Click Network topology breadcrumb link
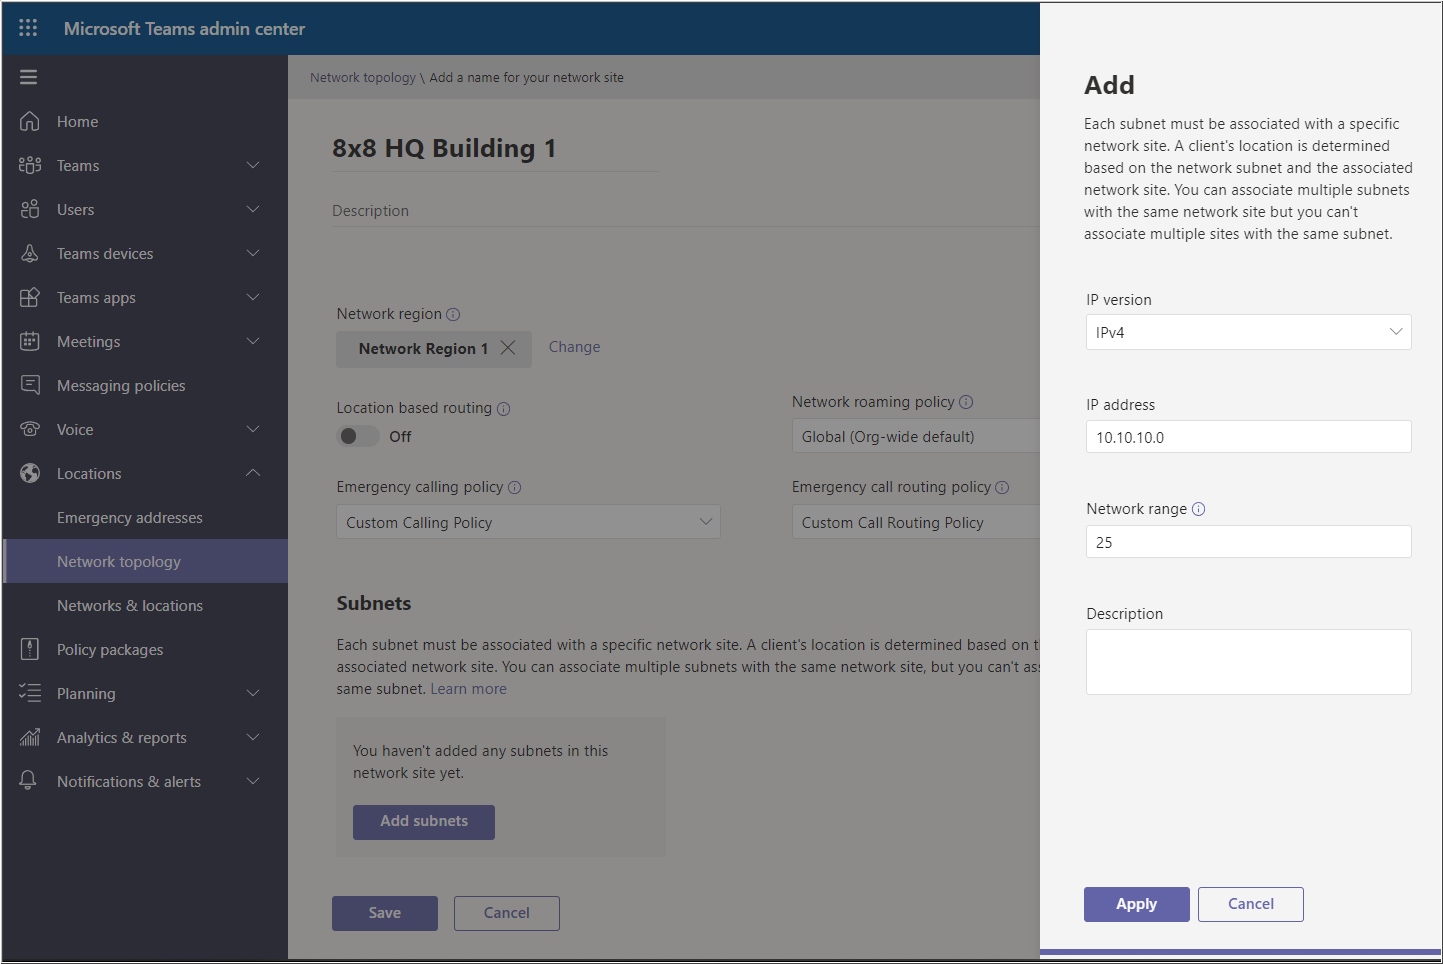The width and height of the screenshot is (1443, 964). click(x=363, y=77)
